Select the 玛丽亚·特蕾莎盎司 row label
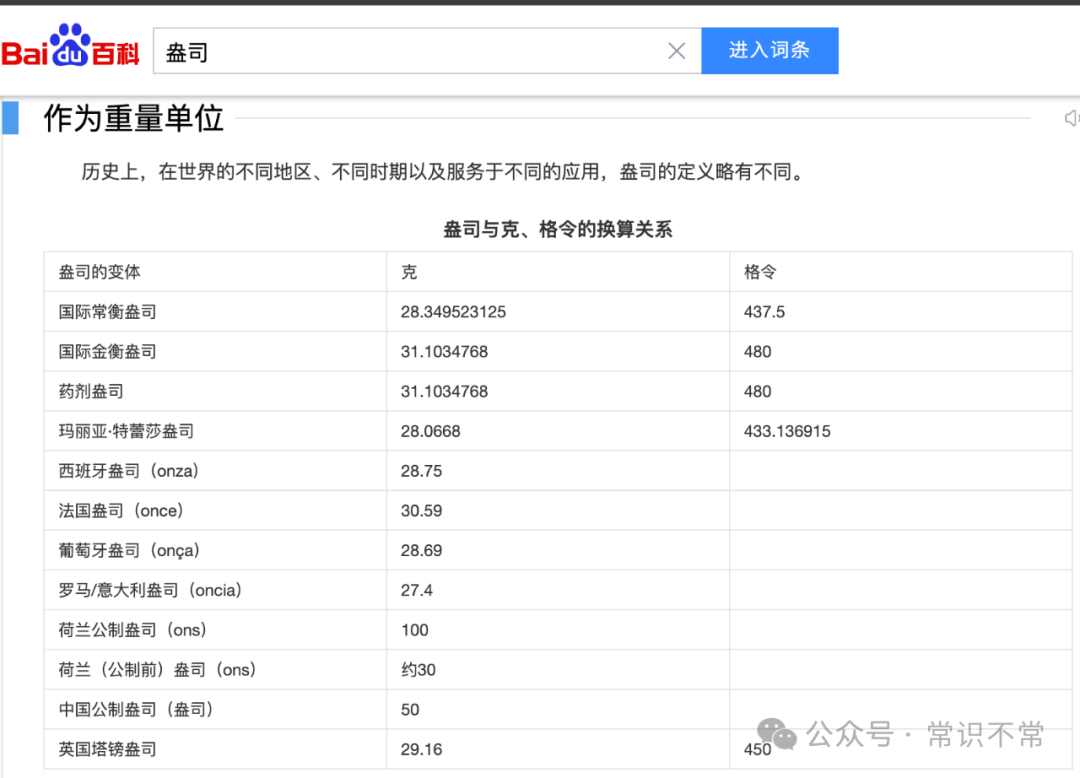Image resolution: width=1080 pixels, height=778 pixels. 126,432
